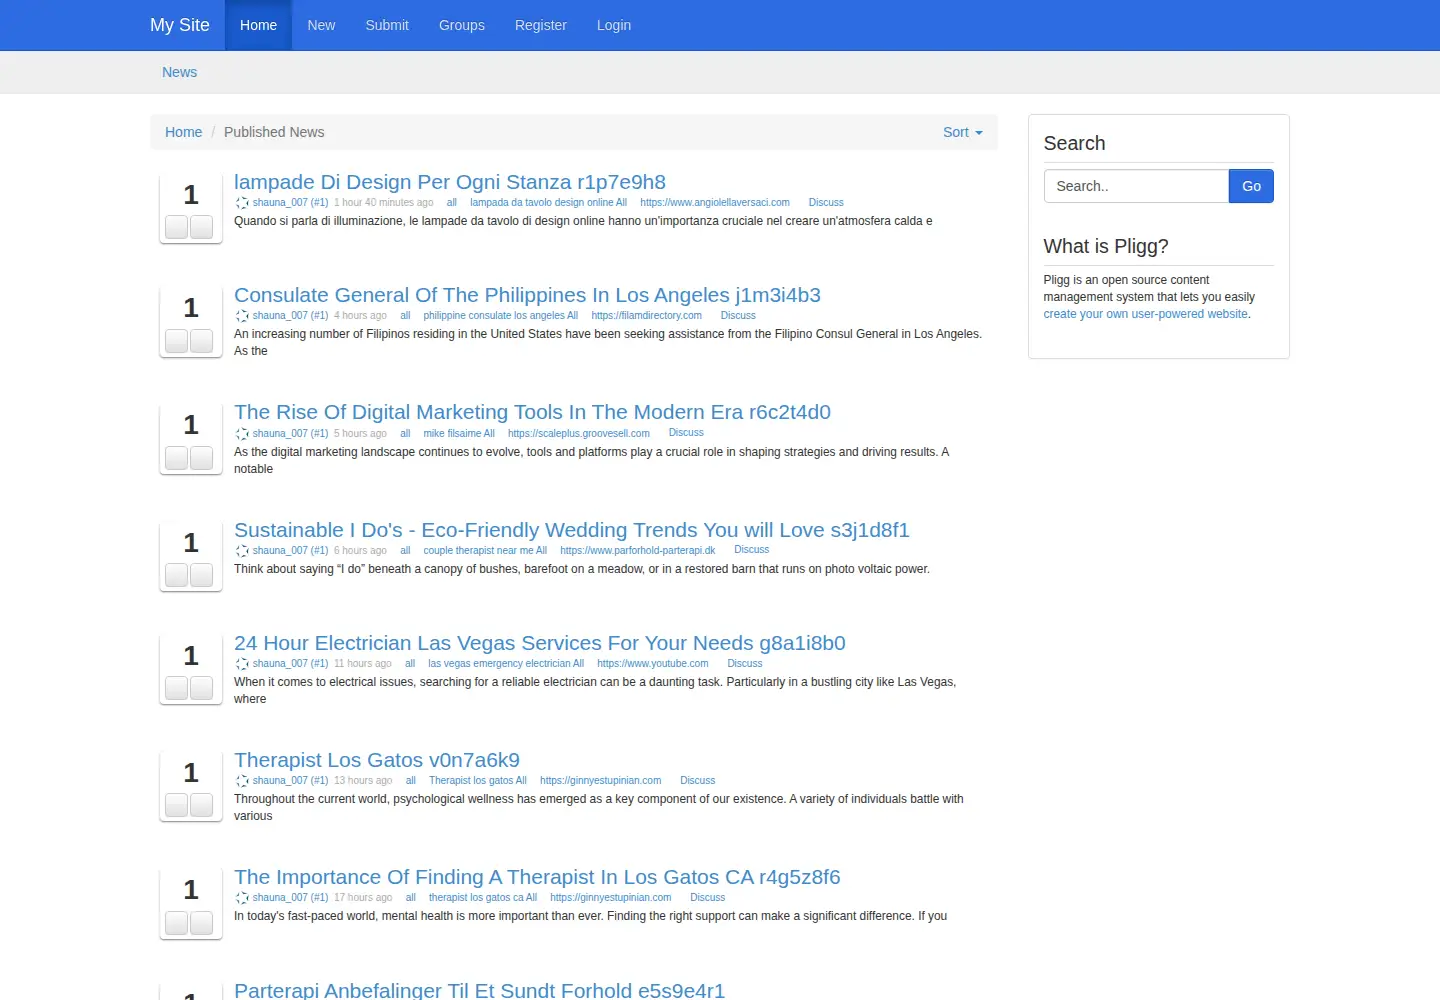
Task: Downvote Importance Of Finding A Therapist with right vote button
Action: pos(201,922)
